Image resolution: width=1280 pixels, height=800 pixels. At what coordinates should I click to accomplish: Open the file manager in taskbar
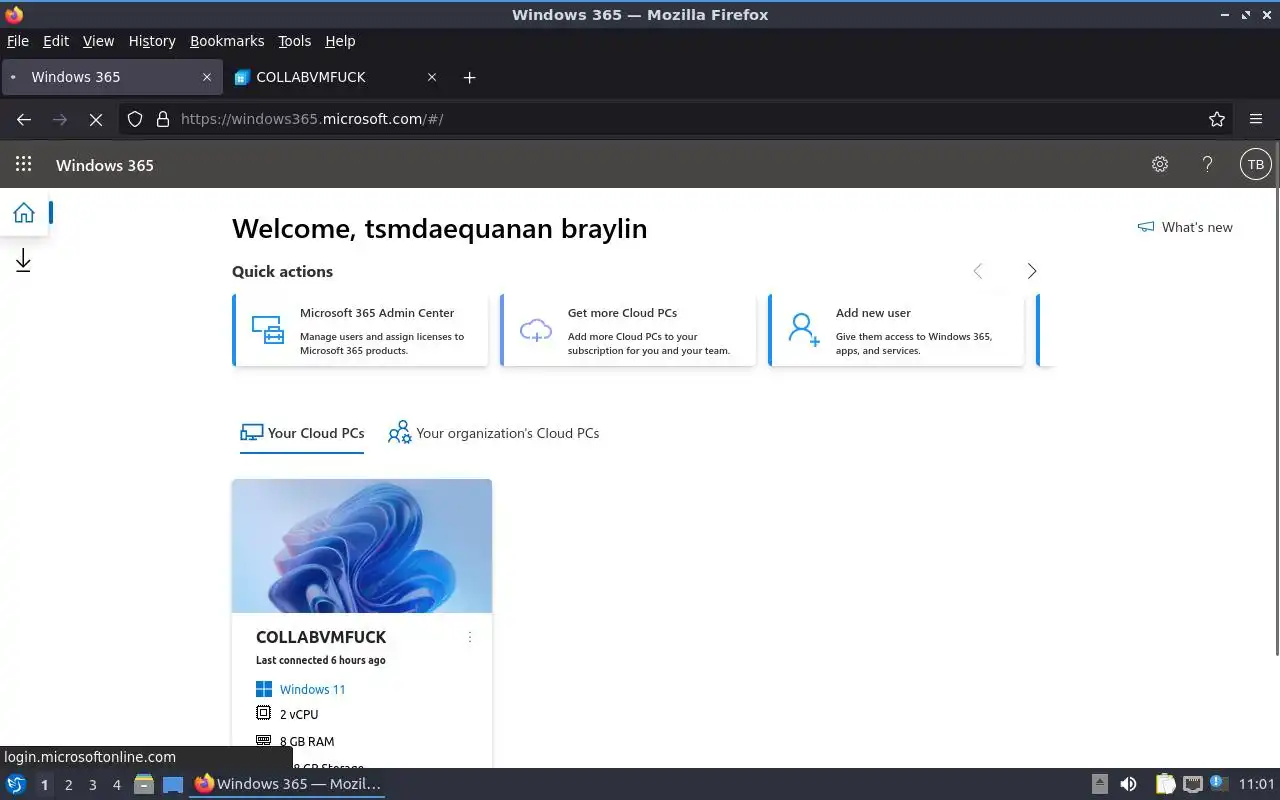144,784
